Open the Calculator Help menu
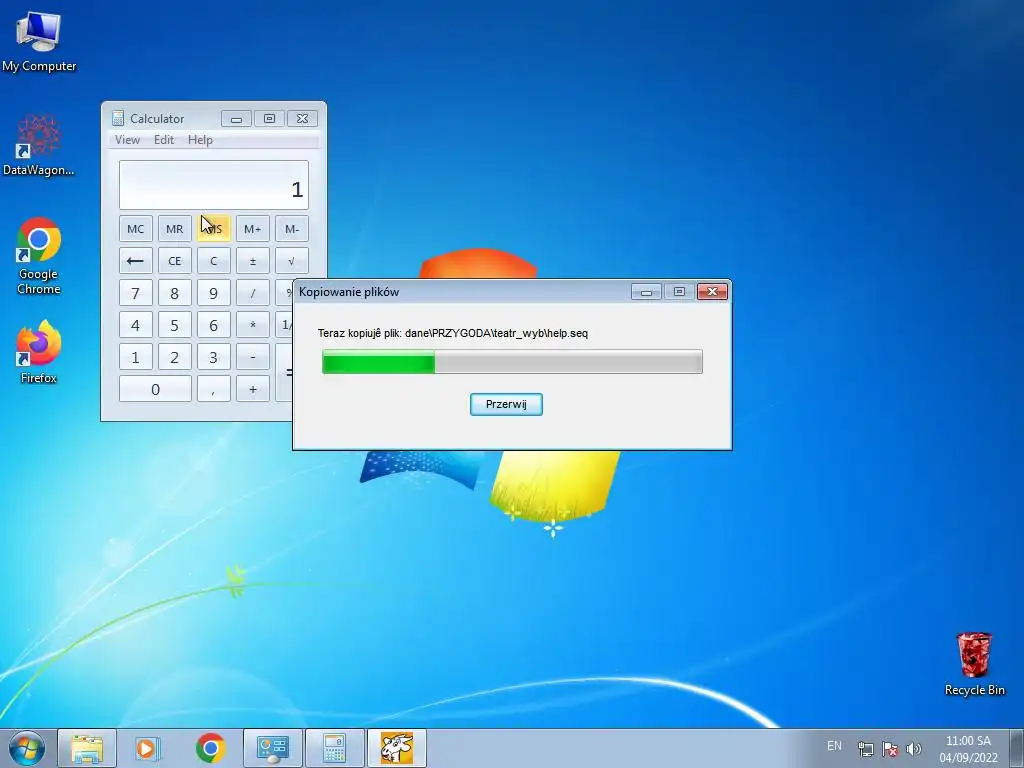1024x768 pixels. pyautogui.click(x=200, y=140)
